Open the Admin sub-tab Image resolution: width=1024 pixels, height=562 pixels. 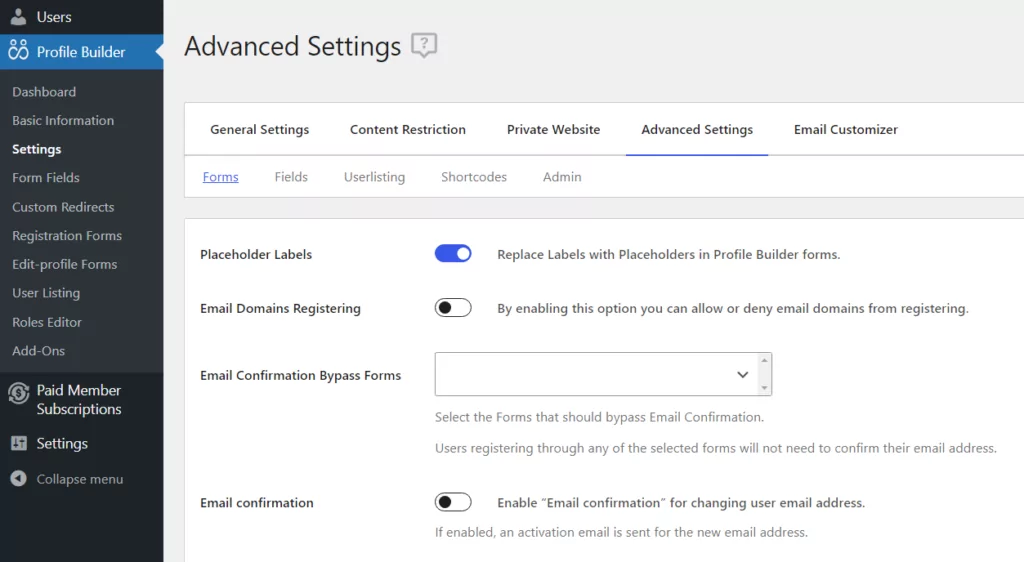click(562, 177)
